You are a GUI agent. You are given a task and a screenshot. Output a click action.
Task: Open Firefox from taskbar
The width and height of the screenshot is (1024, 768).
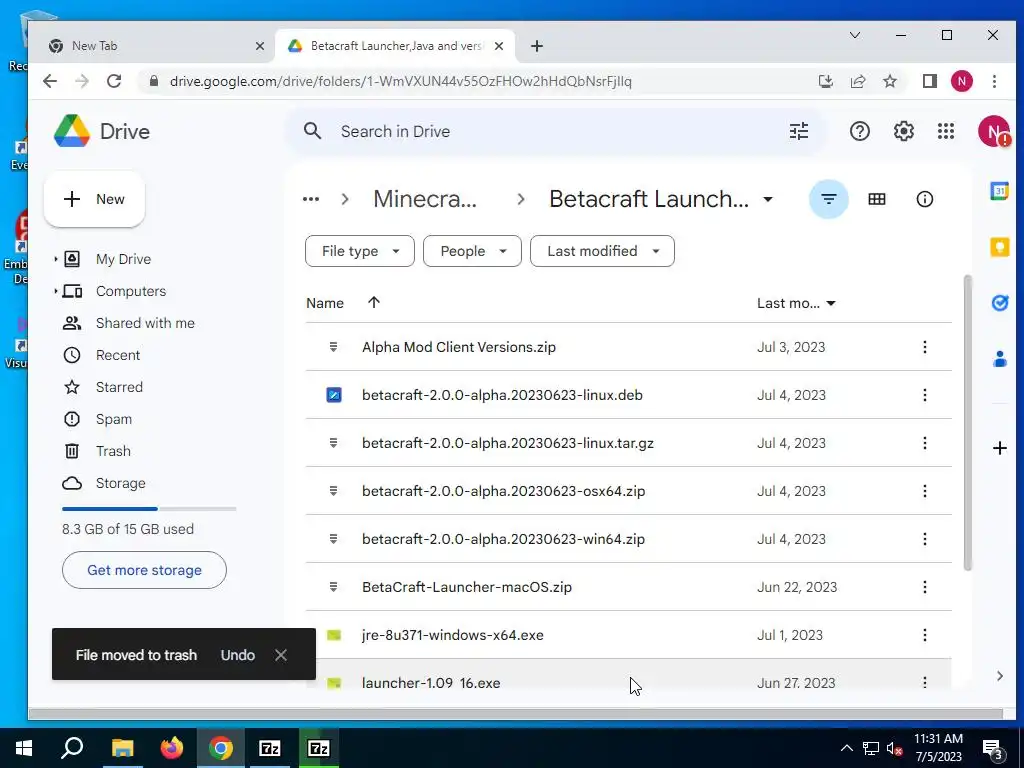(x=172, y=748)
